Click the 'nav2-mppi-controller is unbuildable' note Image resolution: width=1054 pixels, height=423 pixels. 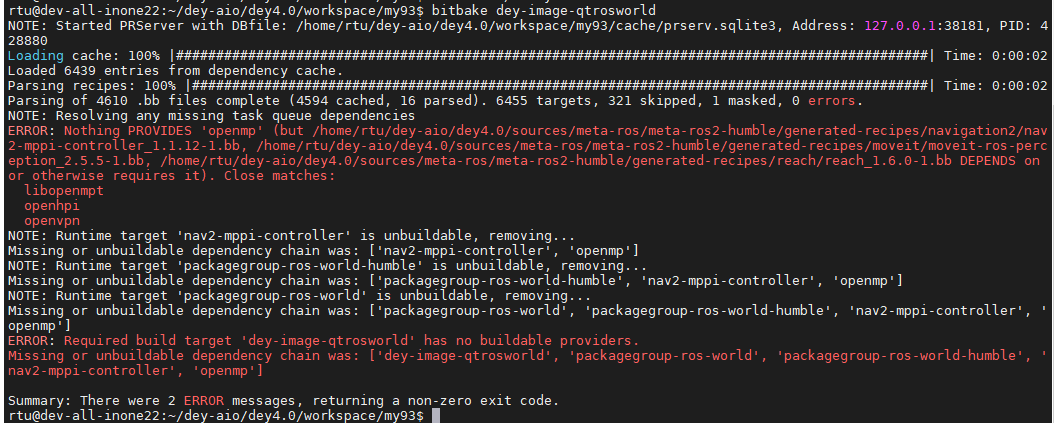291,236
